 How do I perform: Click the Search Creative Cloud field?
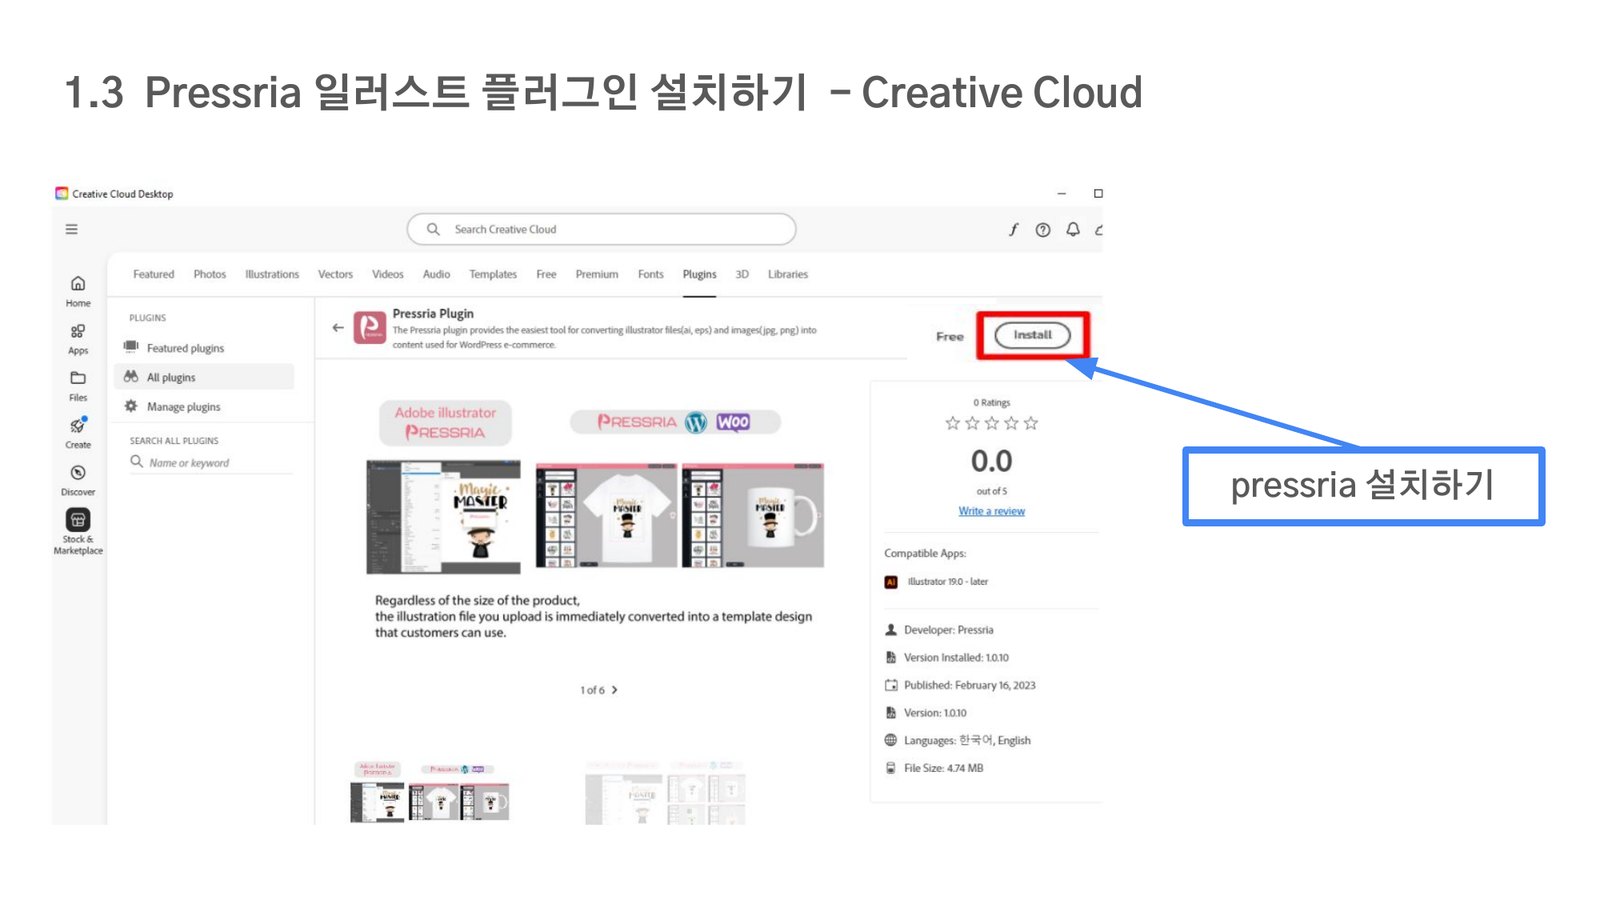pyautogui.click(x=601, y=229)
